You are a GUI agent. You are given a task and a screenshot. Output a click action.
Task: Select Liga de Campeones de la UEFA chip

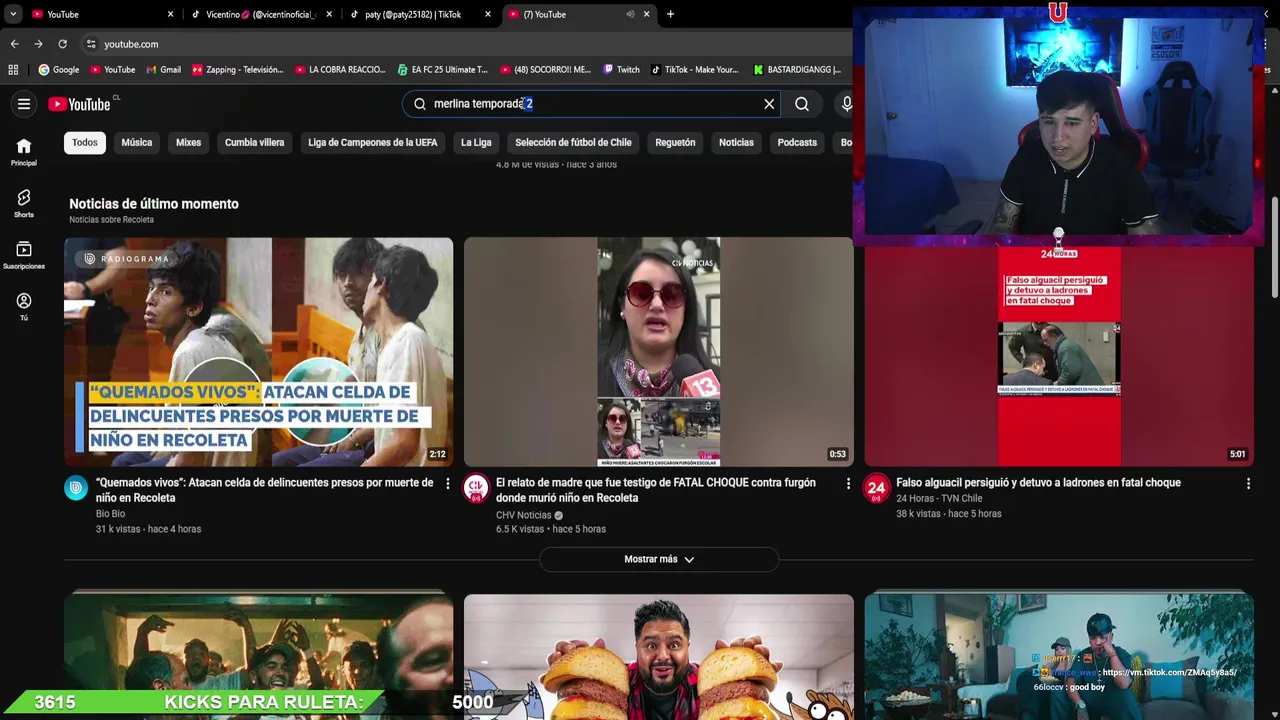click(x=372, y=142)
